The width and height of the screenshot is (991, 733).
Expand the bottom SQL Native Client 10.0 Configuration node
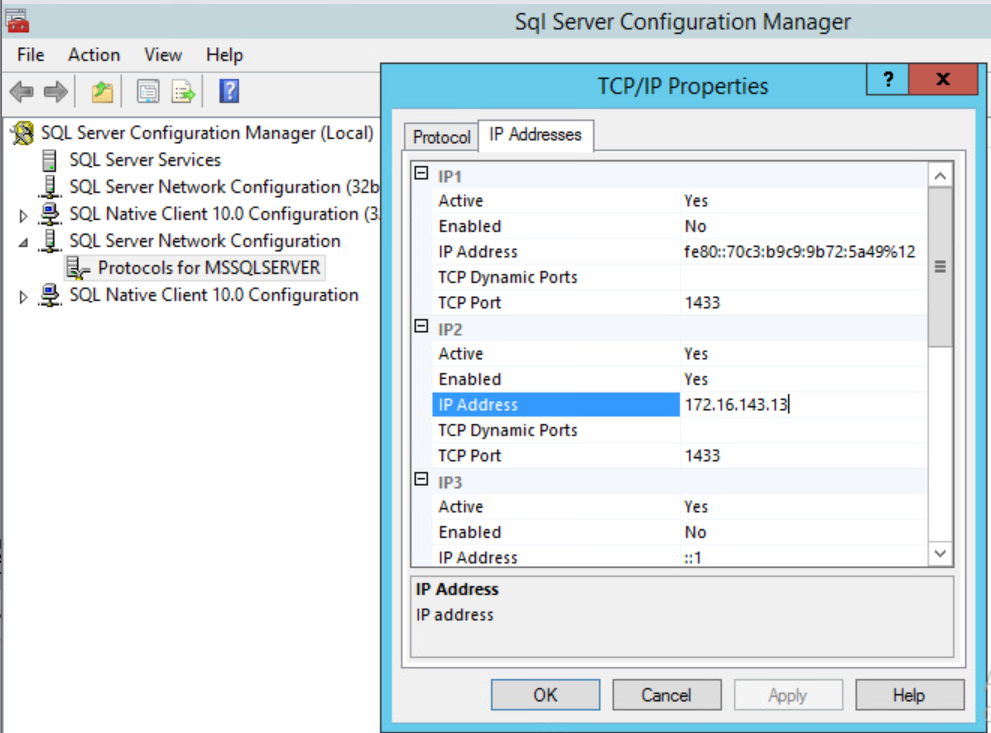23,296
